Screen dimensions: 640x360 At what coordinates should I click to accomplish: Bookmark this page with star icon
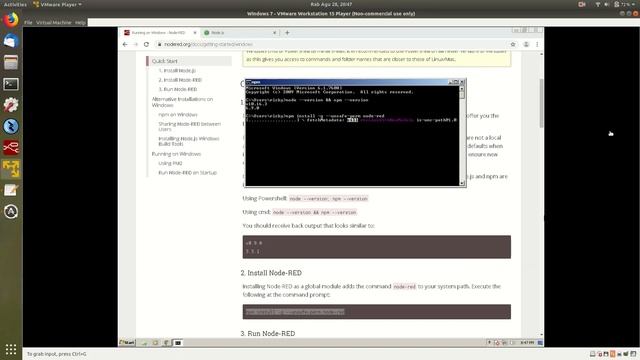pos(513,44)
